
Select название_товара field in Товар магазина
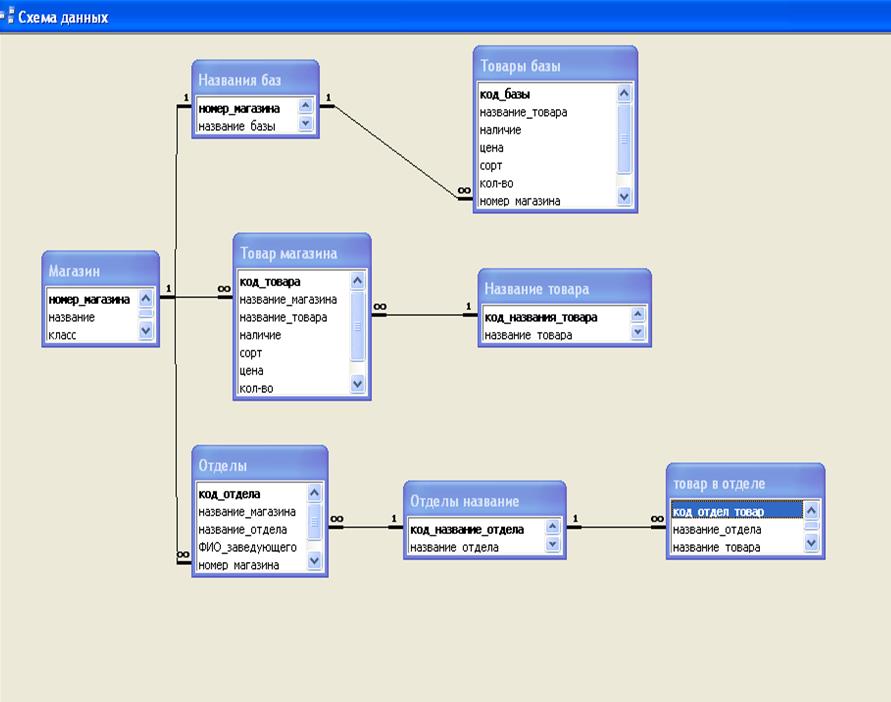(294, 317)
